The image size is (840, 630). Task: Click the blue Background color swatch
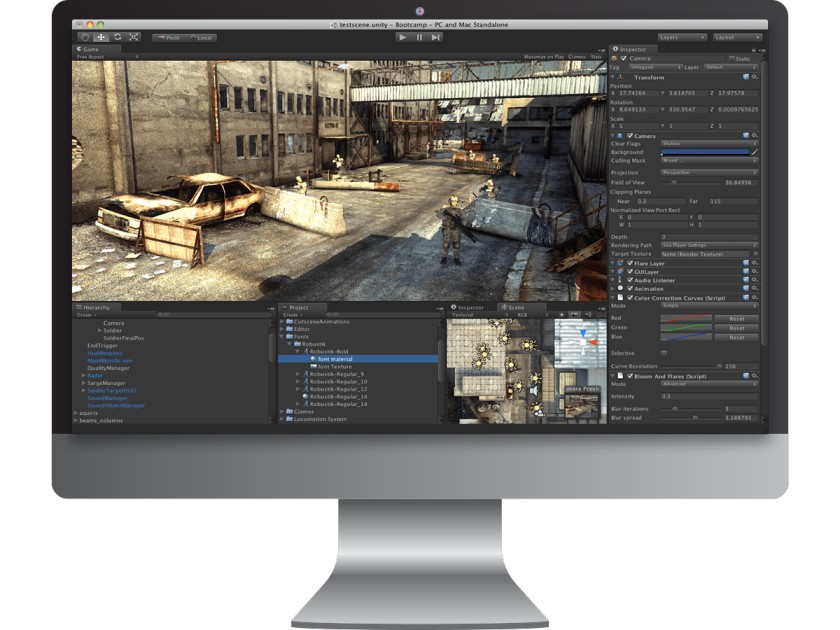click(x=704, y=152)
